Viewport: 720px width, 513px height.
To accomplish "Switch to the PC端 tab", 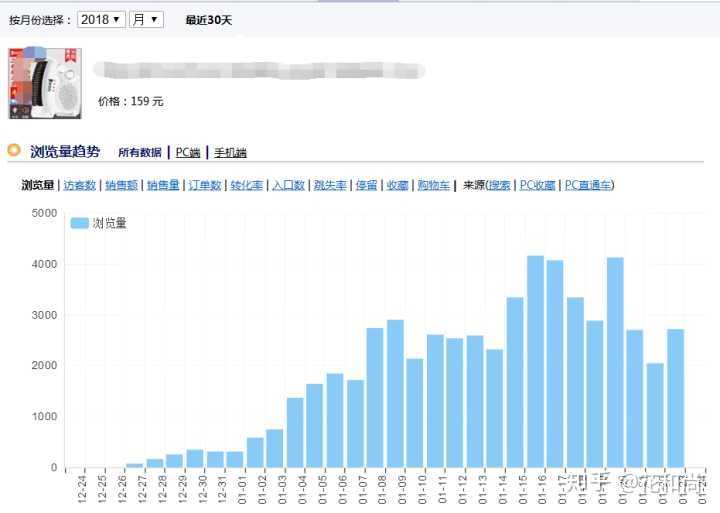I will (188, 152).
